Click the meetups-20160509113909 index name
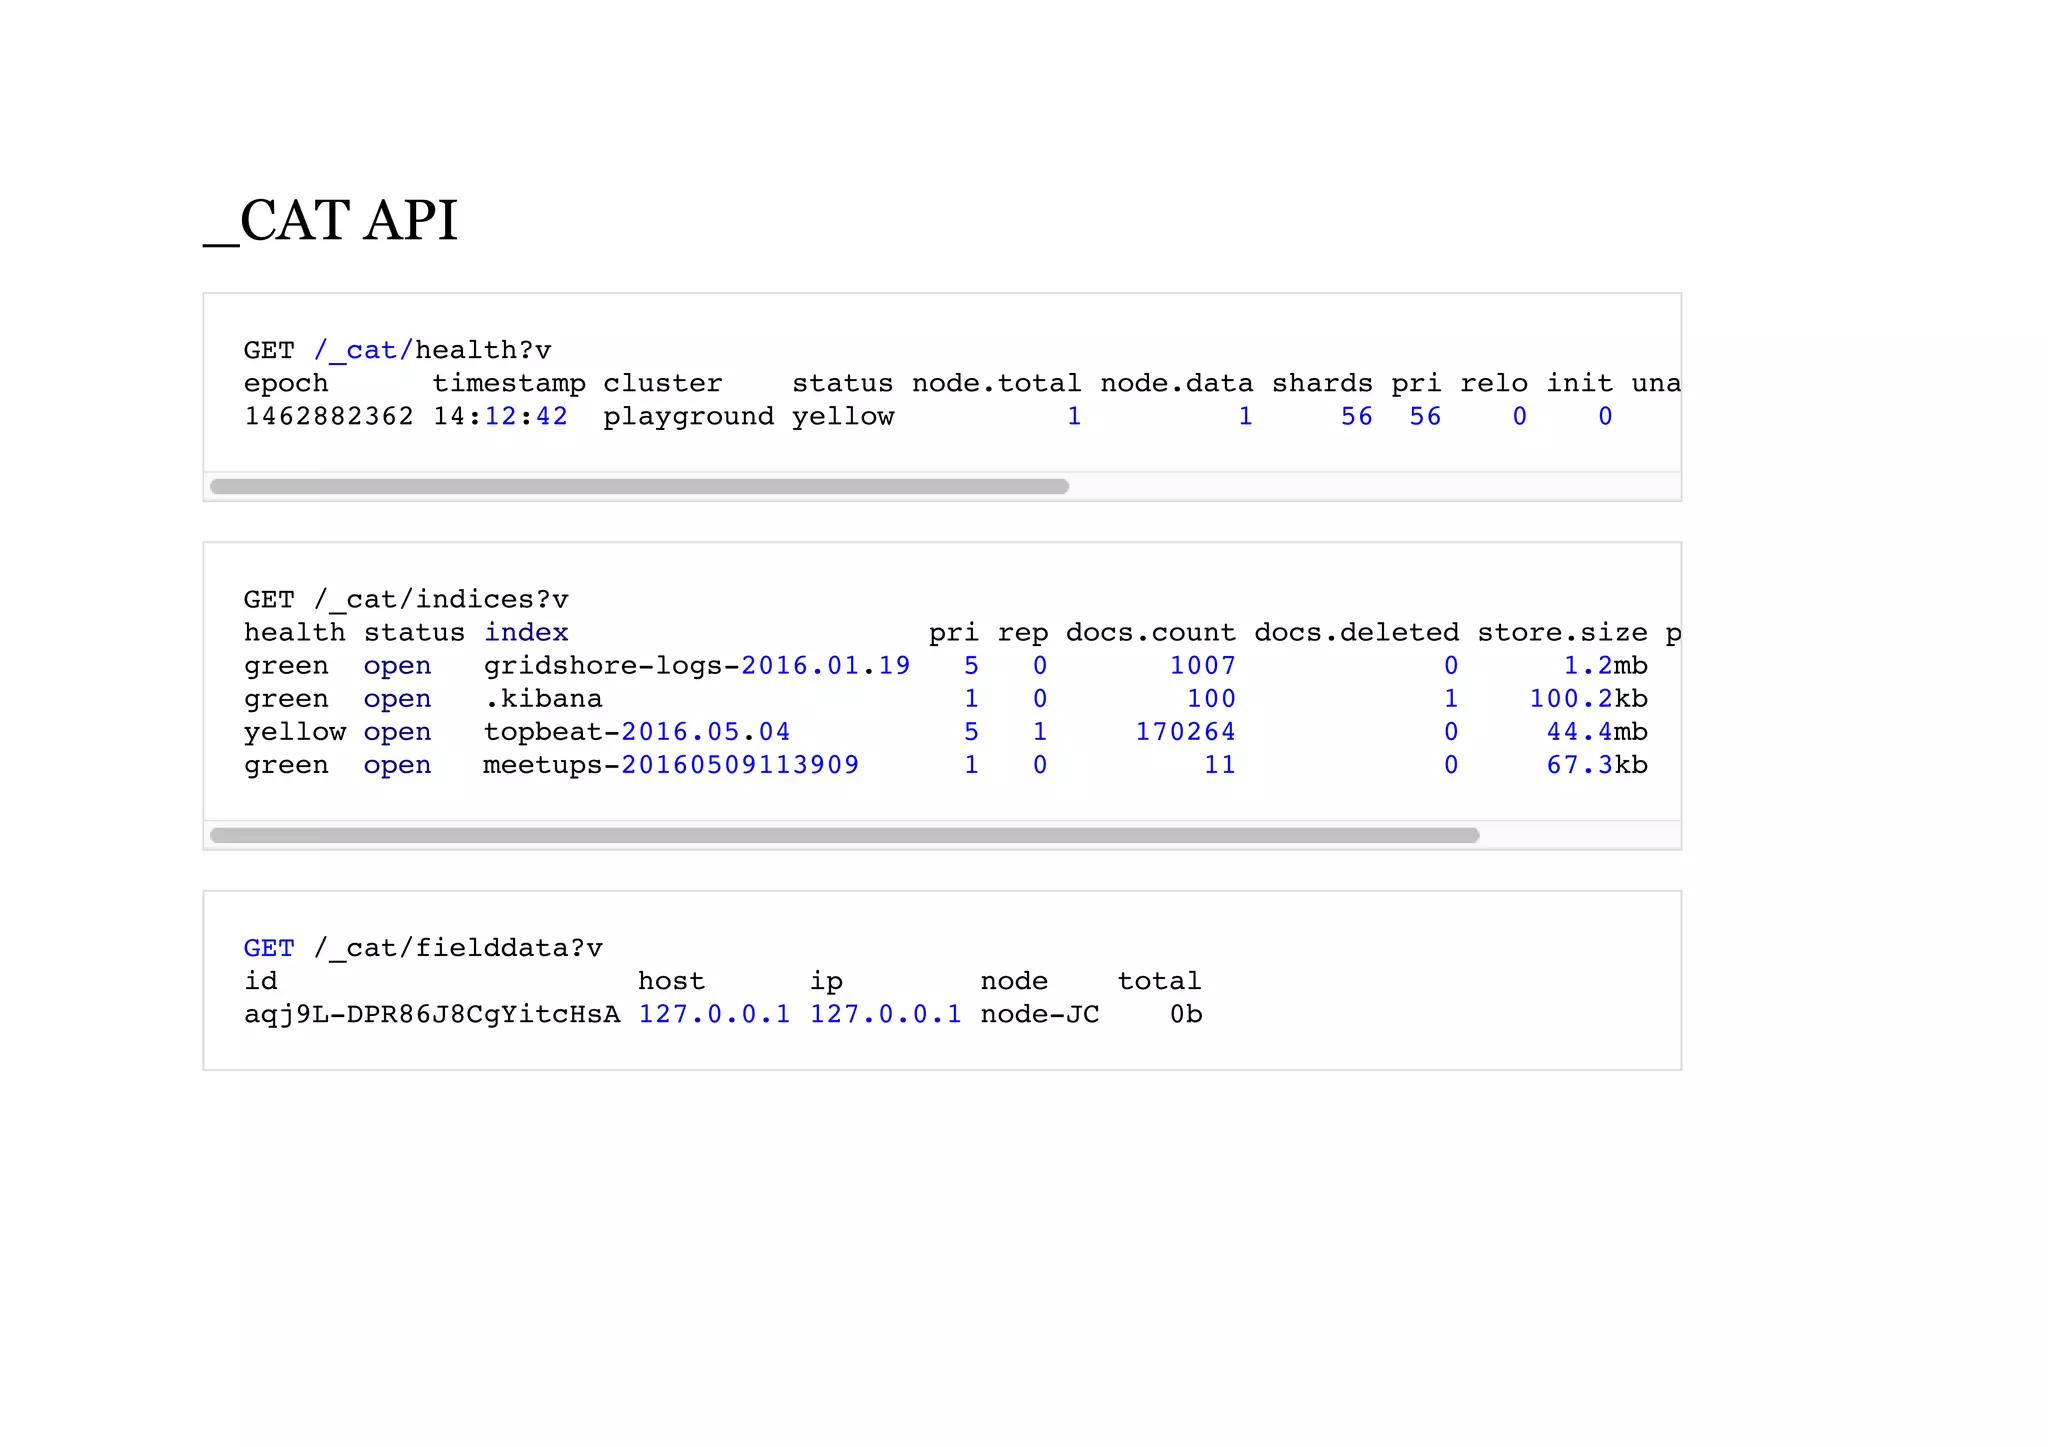2048x1447 pixels. (x=671, y=765)
